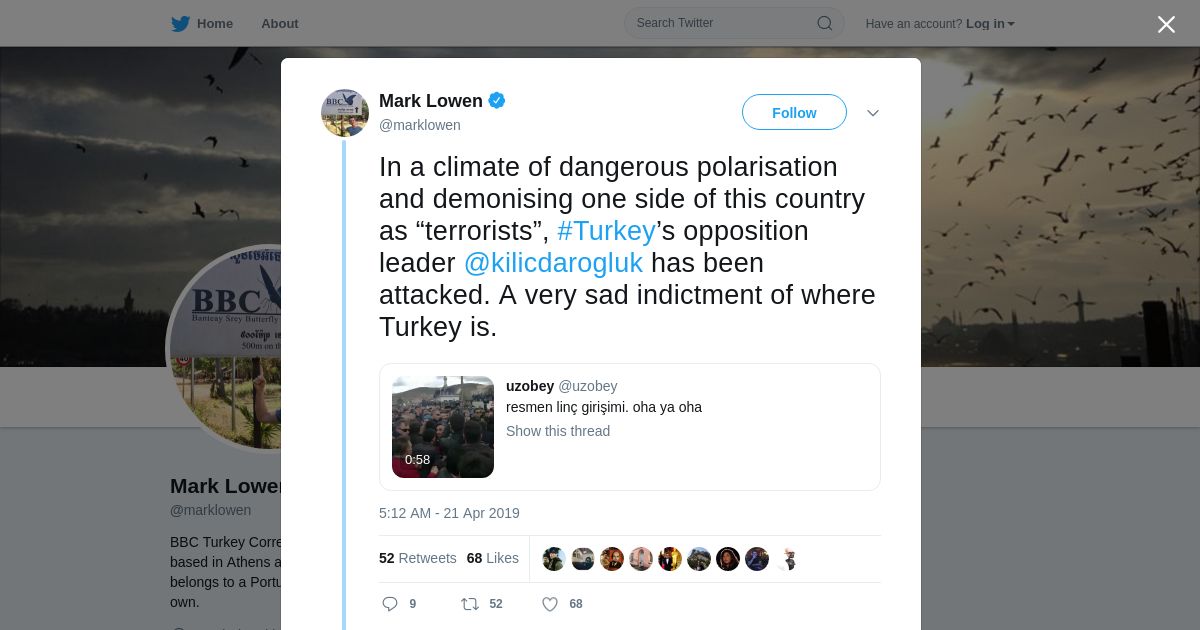Play the quoted tweet video thumbnail
Screen dimensions: 1200x630
click(443, 427)
